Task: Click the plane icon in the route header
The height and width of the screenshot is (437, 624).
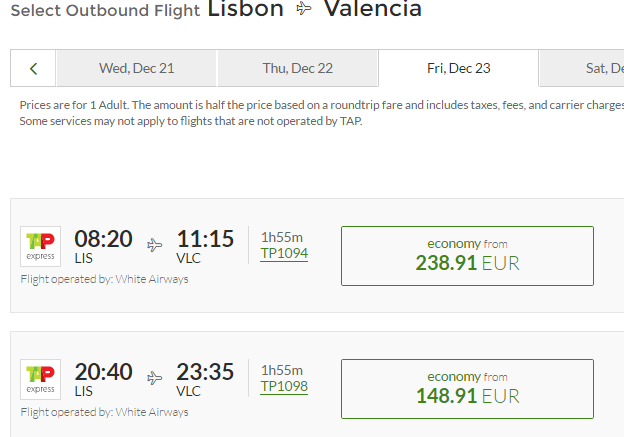Action: click(x=305, y=11)
